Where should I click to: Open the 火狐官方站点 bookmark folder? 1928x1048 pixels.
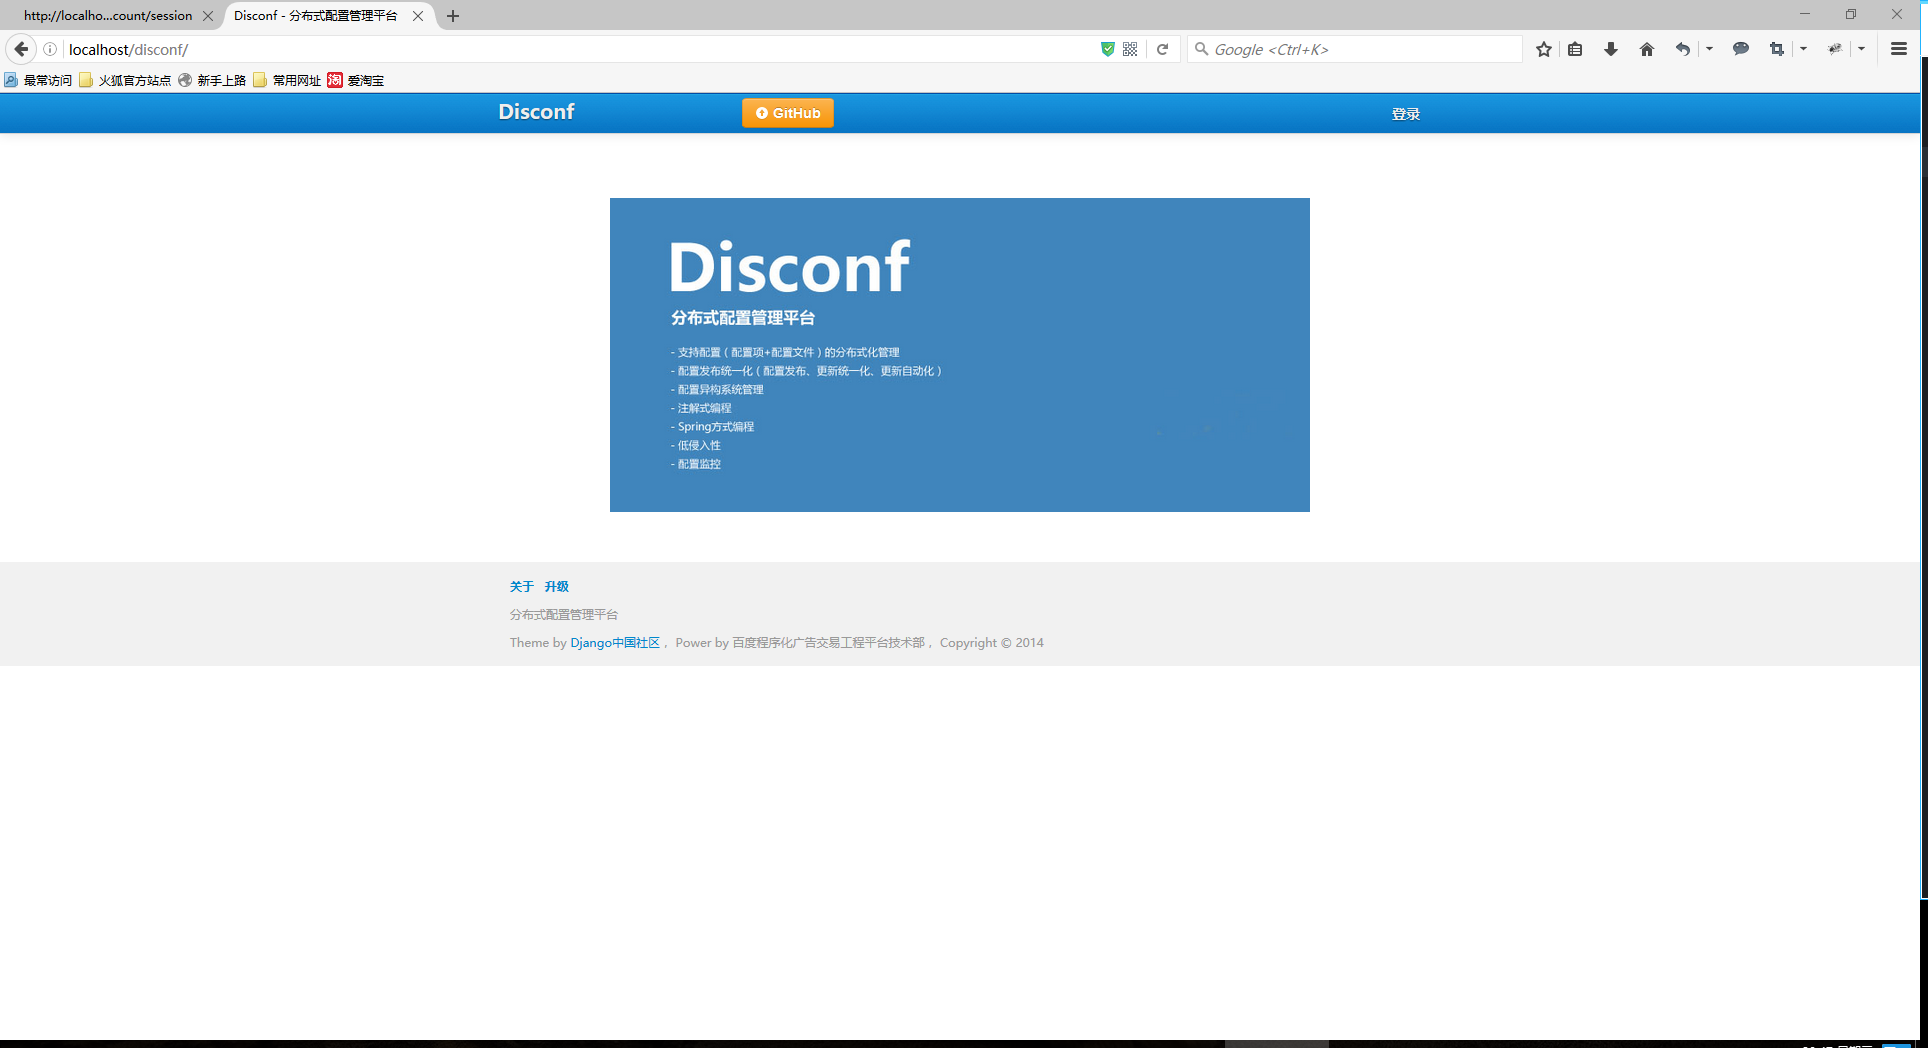(125, 80)
